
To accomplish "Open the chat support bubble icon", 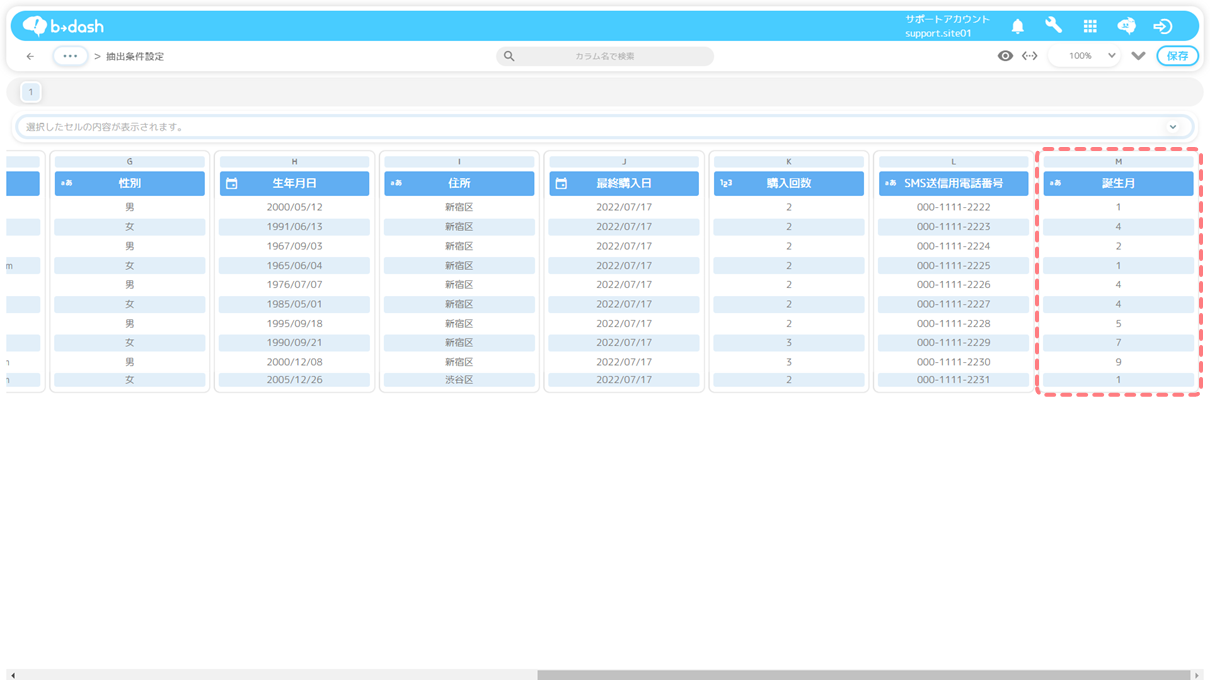I will click(x=1126, y=26).
